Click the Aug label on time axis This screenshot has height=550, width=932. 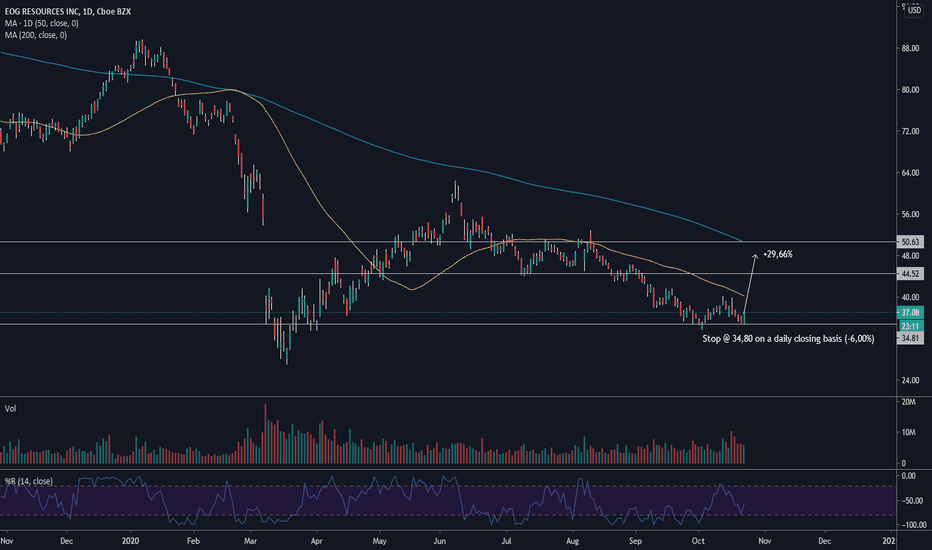point(572,541)
